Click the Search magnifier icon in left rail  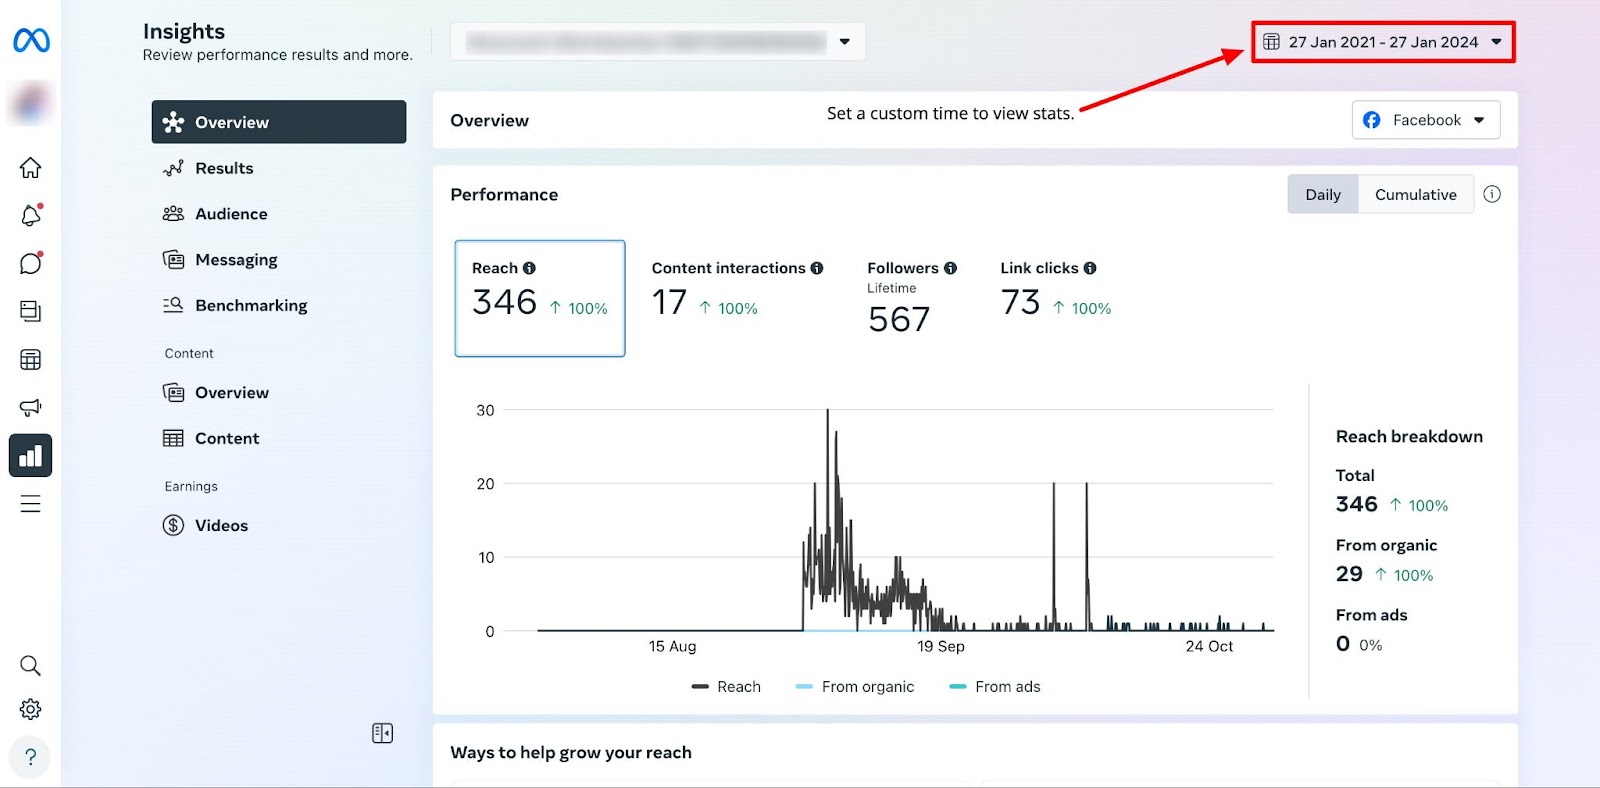click(31, 665)
